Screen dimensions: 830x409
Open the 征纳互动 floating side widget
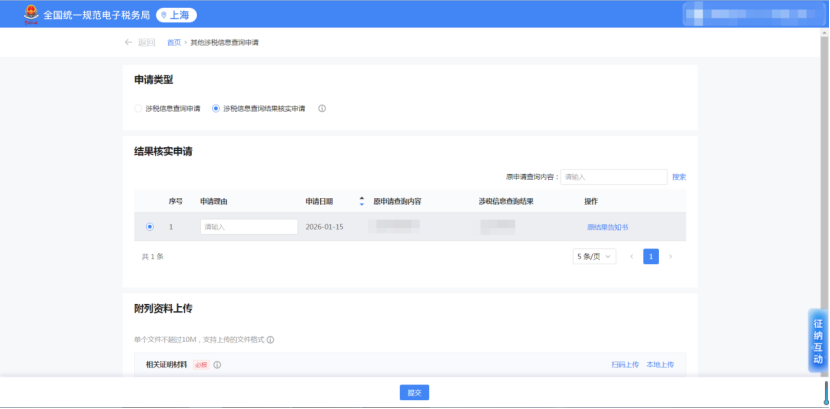817,340
